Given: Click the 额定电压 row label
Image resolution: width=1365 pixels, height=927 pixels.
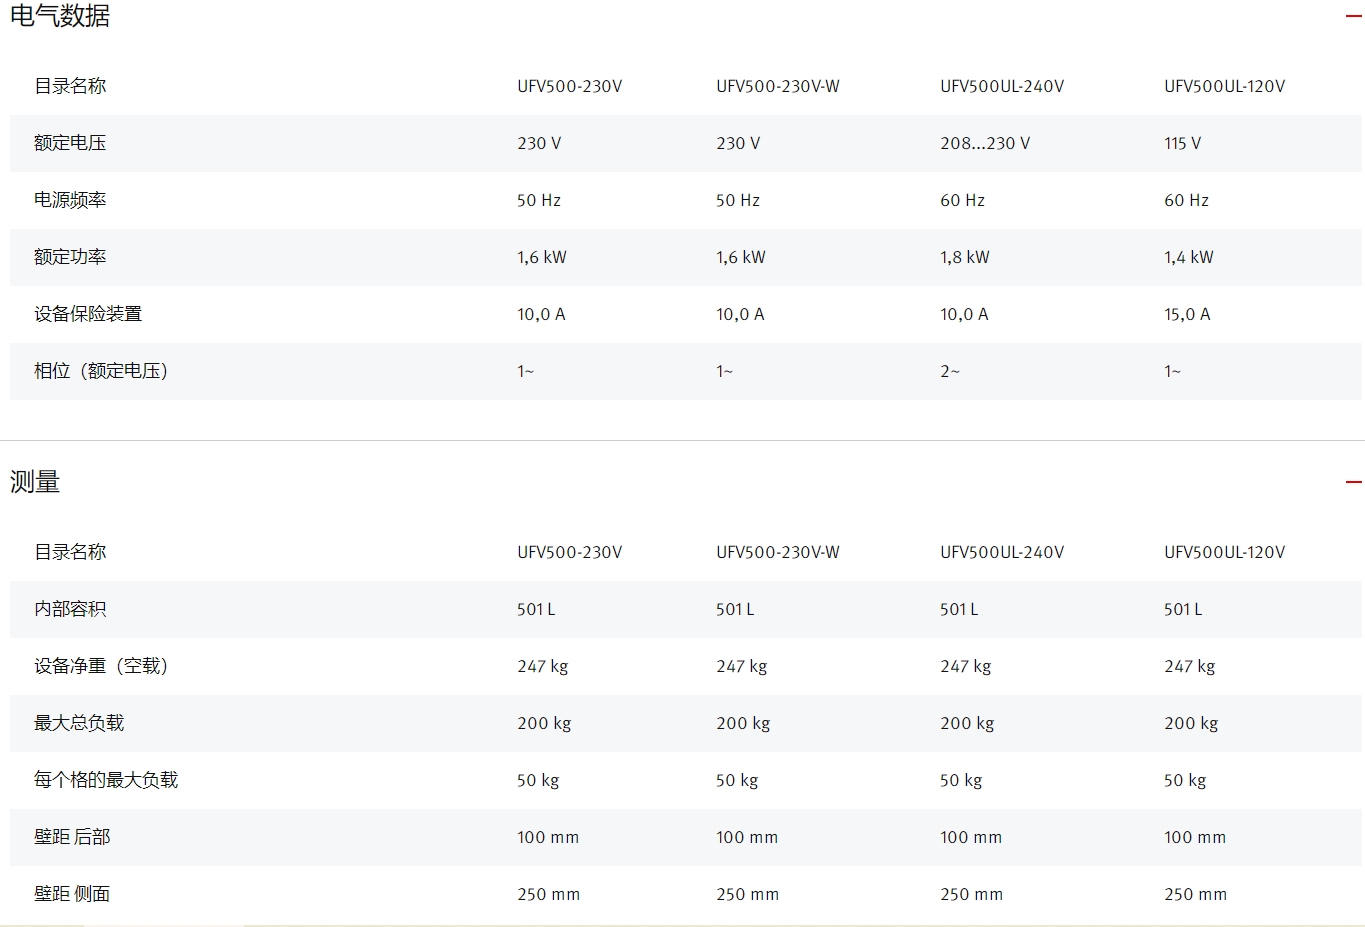Looking at the screenshot, I should click(x=70, y=143).
